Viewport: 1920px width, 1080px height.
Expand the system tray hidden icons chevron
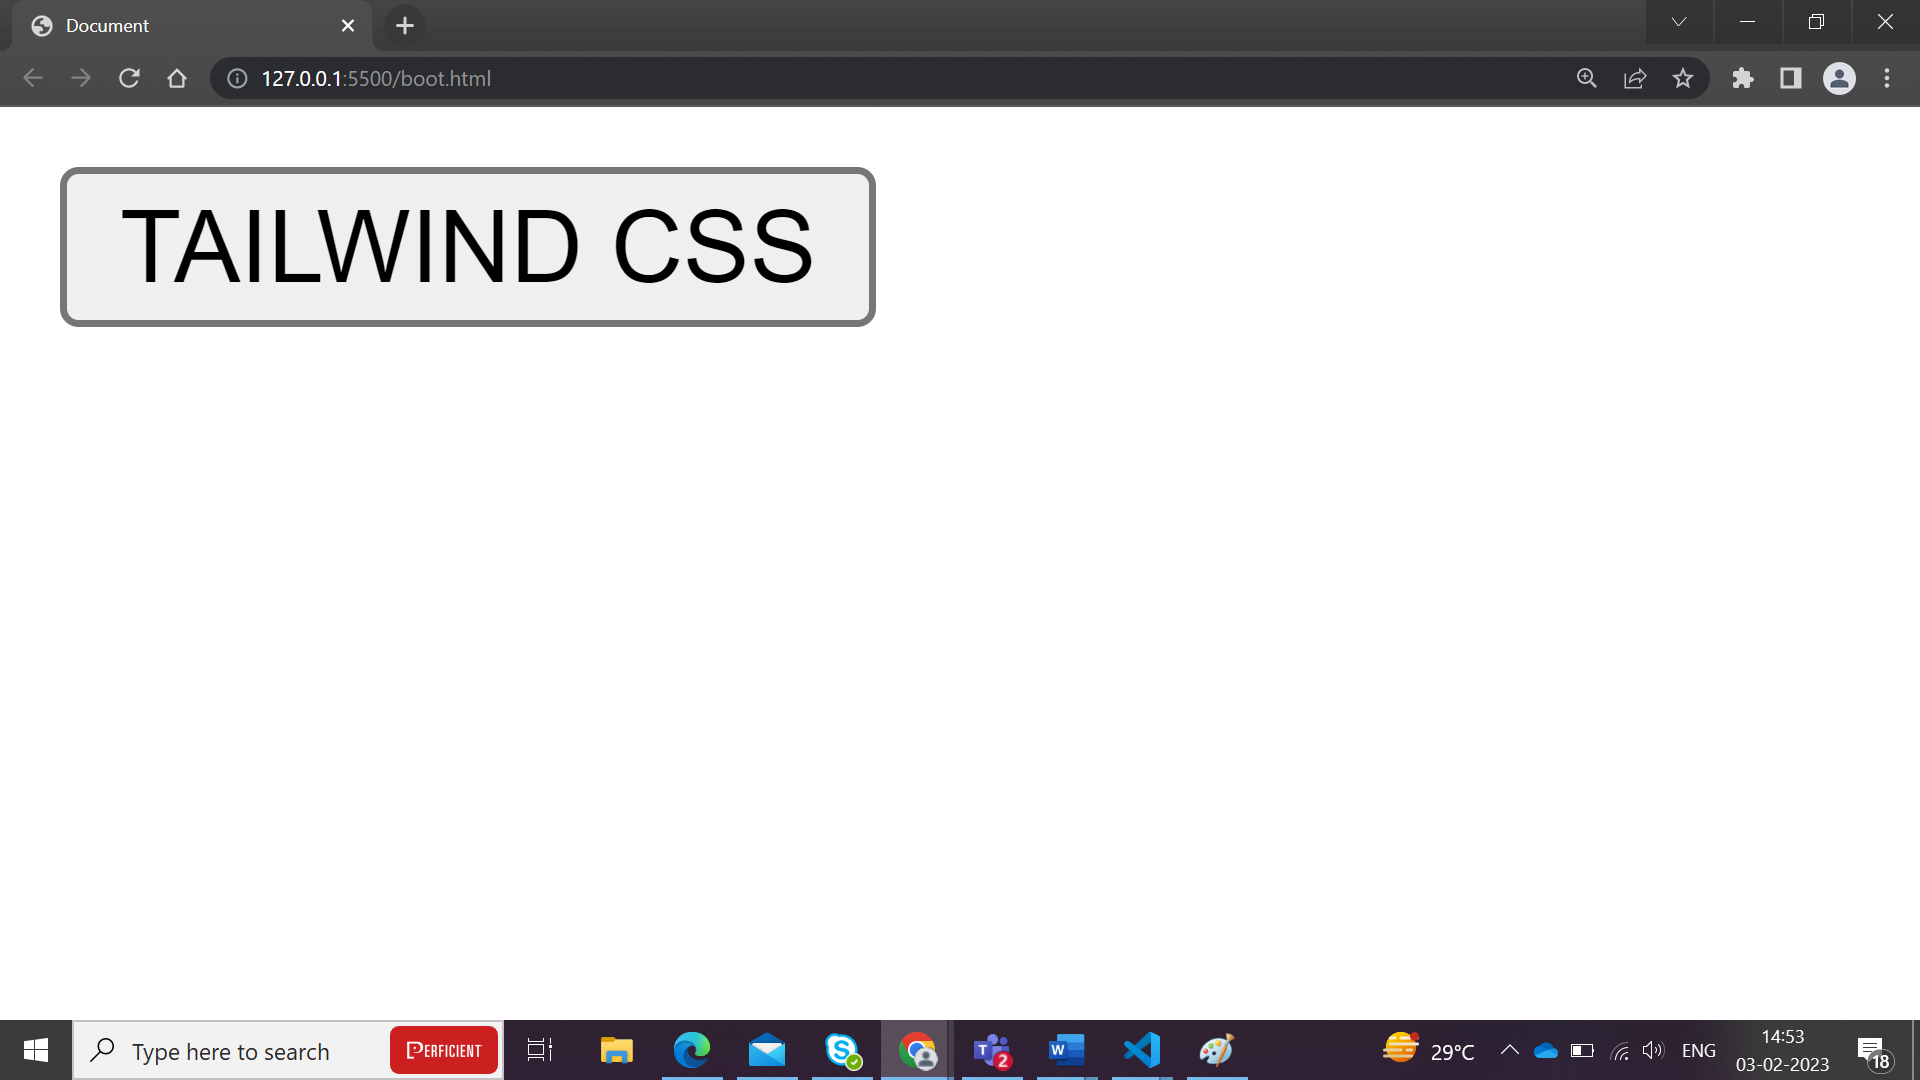pos(1507,1051)
